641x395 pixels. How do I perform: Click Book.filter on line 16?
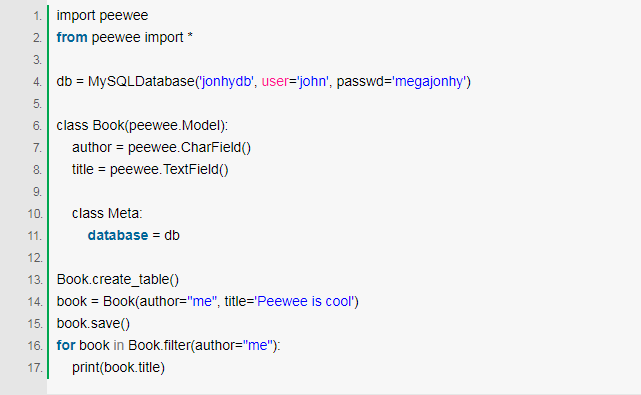pyautogui.click(x=159, y=346)
